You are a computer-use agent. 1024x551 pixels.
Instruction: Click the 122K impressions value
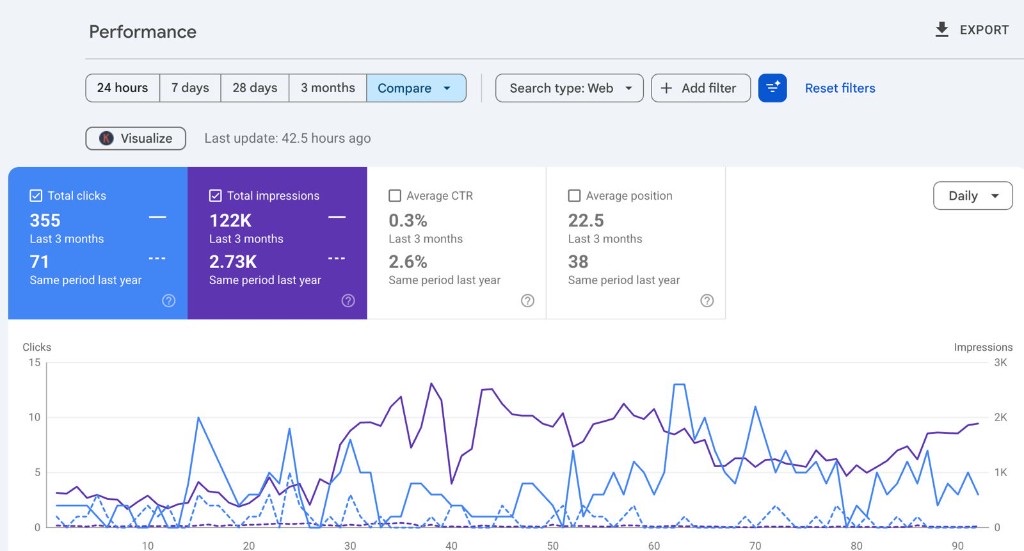(231, 221)
